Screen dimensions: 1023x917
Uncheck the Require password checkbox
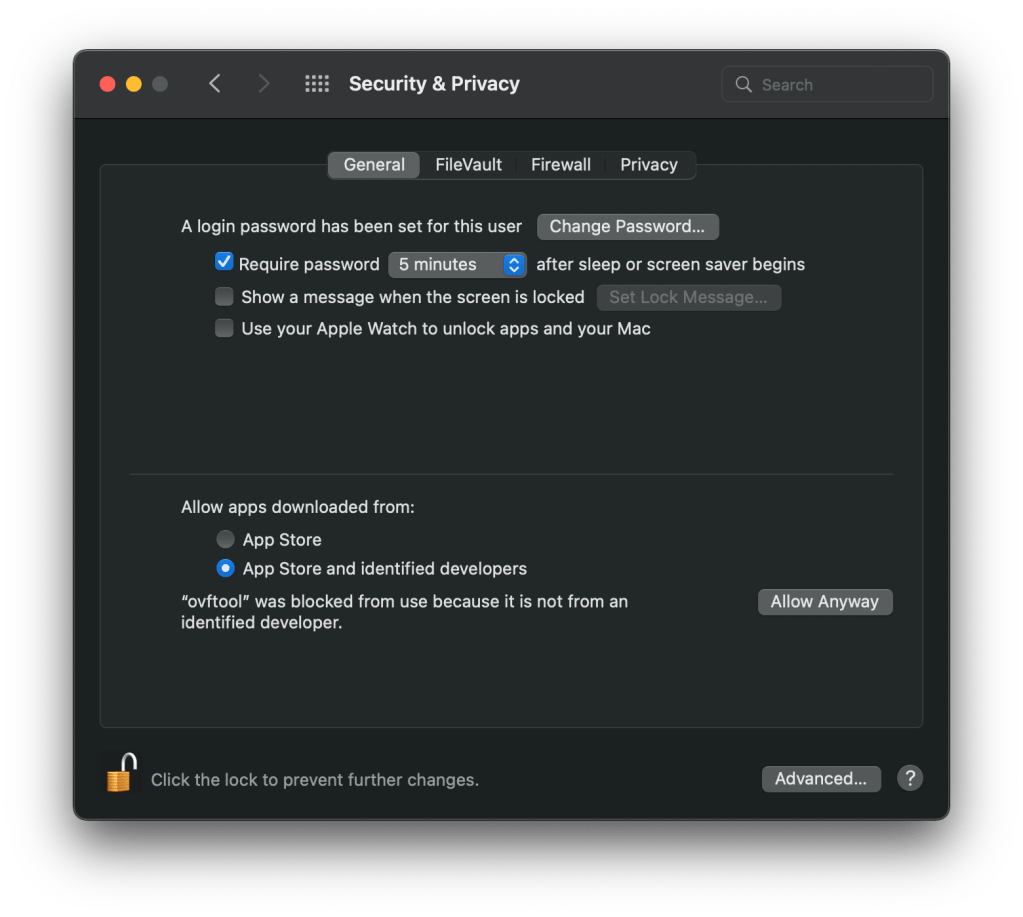click(x=224, y=263)
